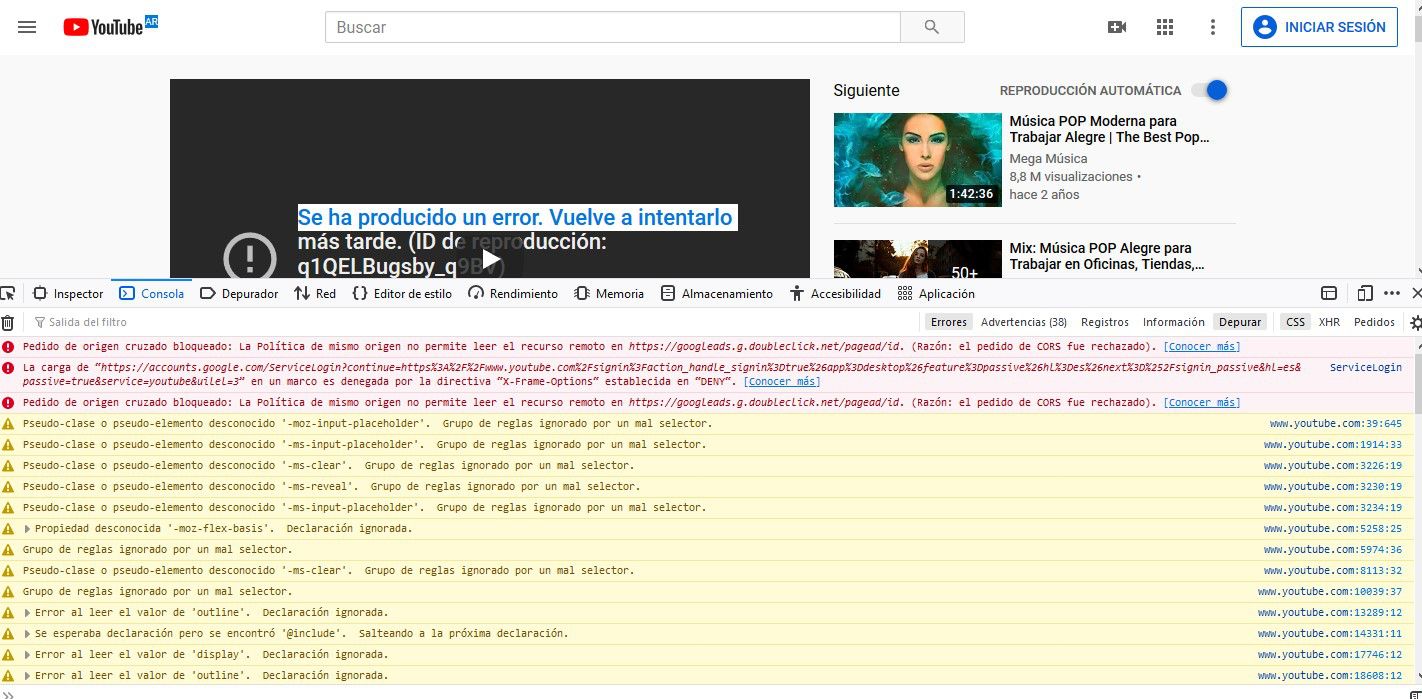Click in the Buscar search field
Screen dimensions: 1422x699
(x=612, y=27)
